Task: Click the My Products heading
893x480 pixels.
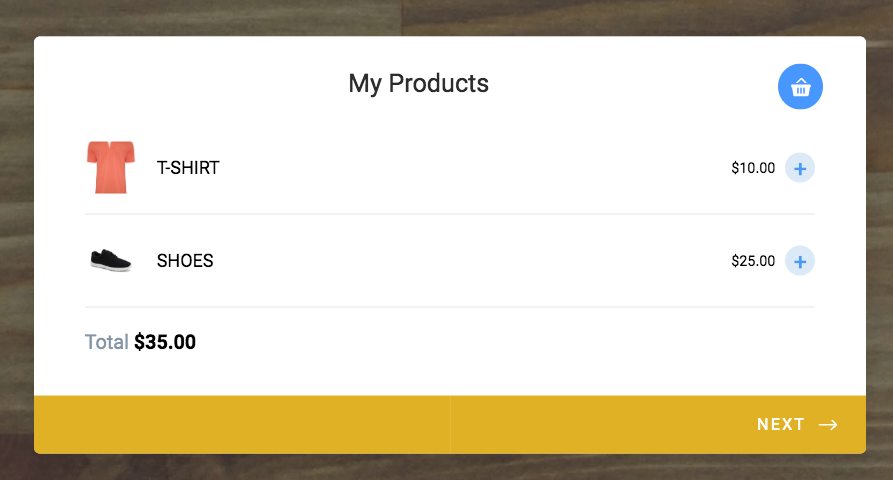Action: point(419,84)
